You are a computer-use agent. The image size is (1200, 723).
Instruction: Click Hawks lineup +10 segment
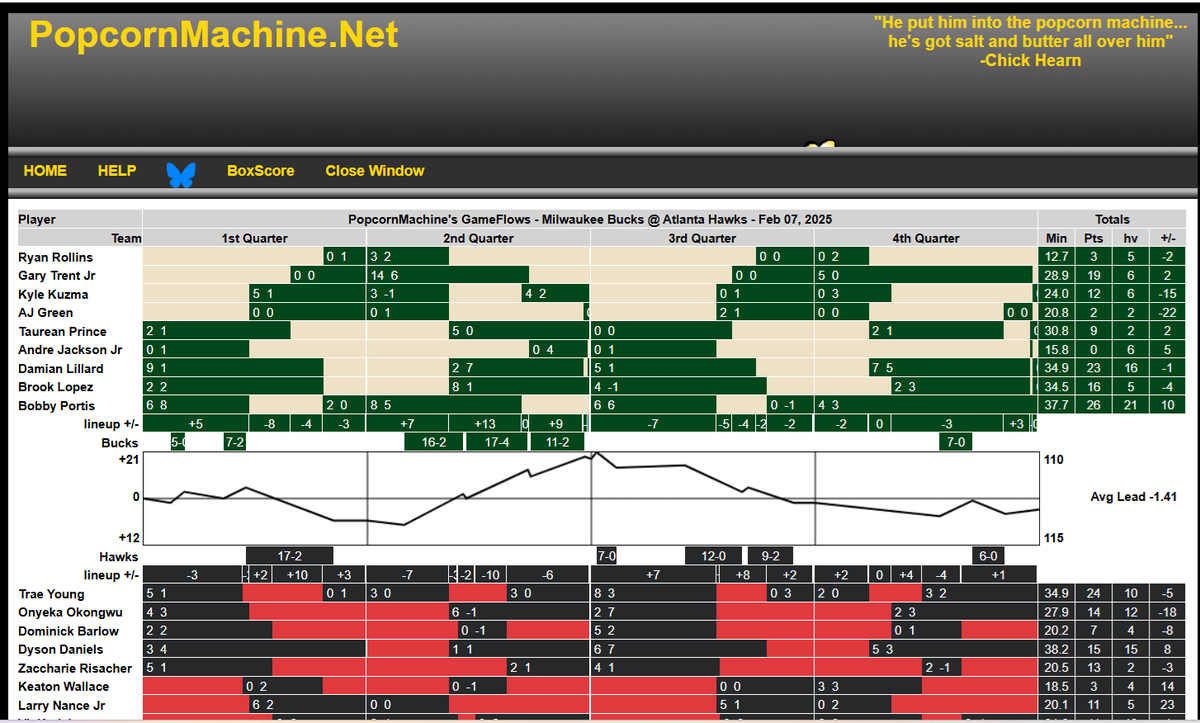[x=297, y=575]
